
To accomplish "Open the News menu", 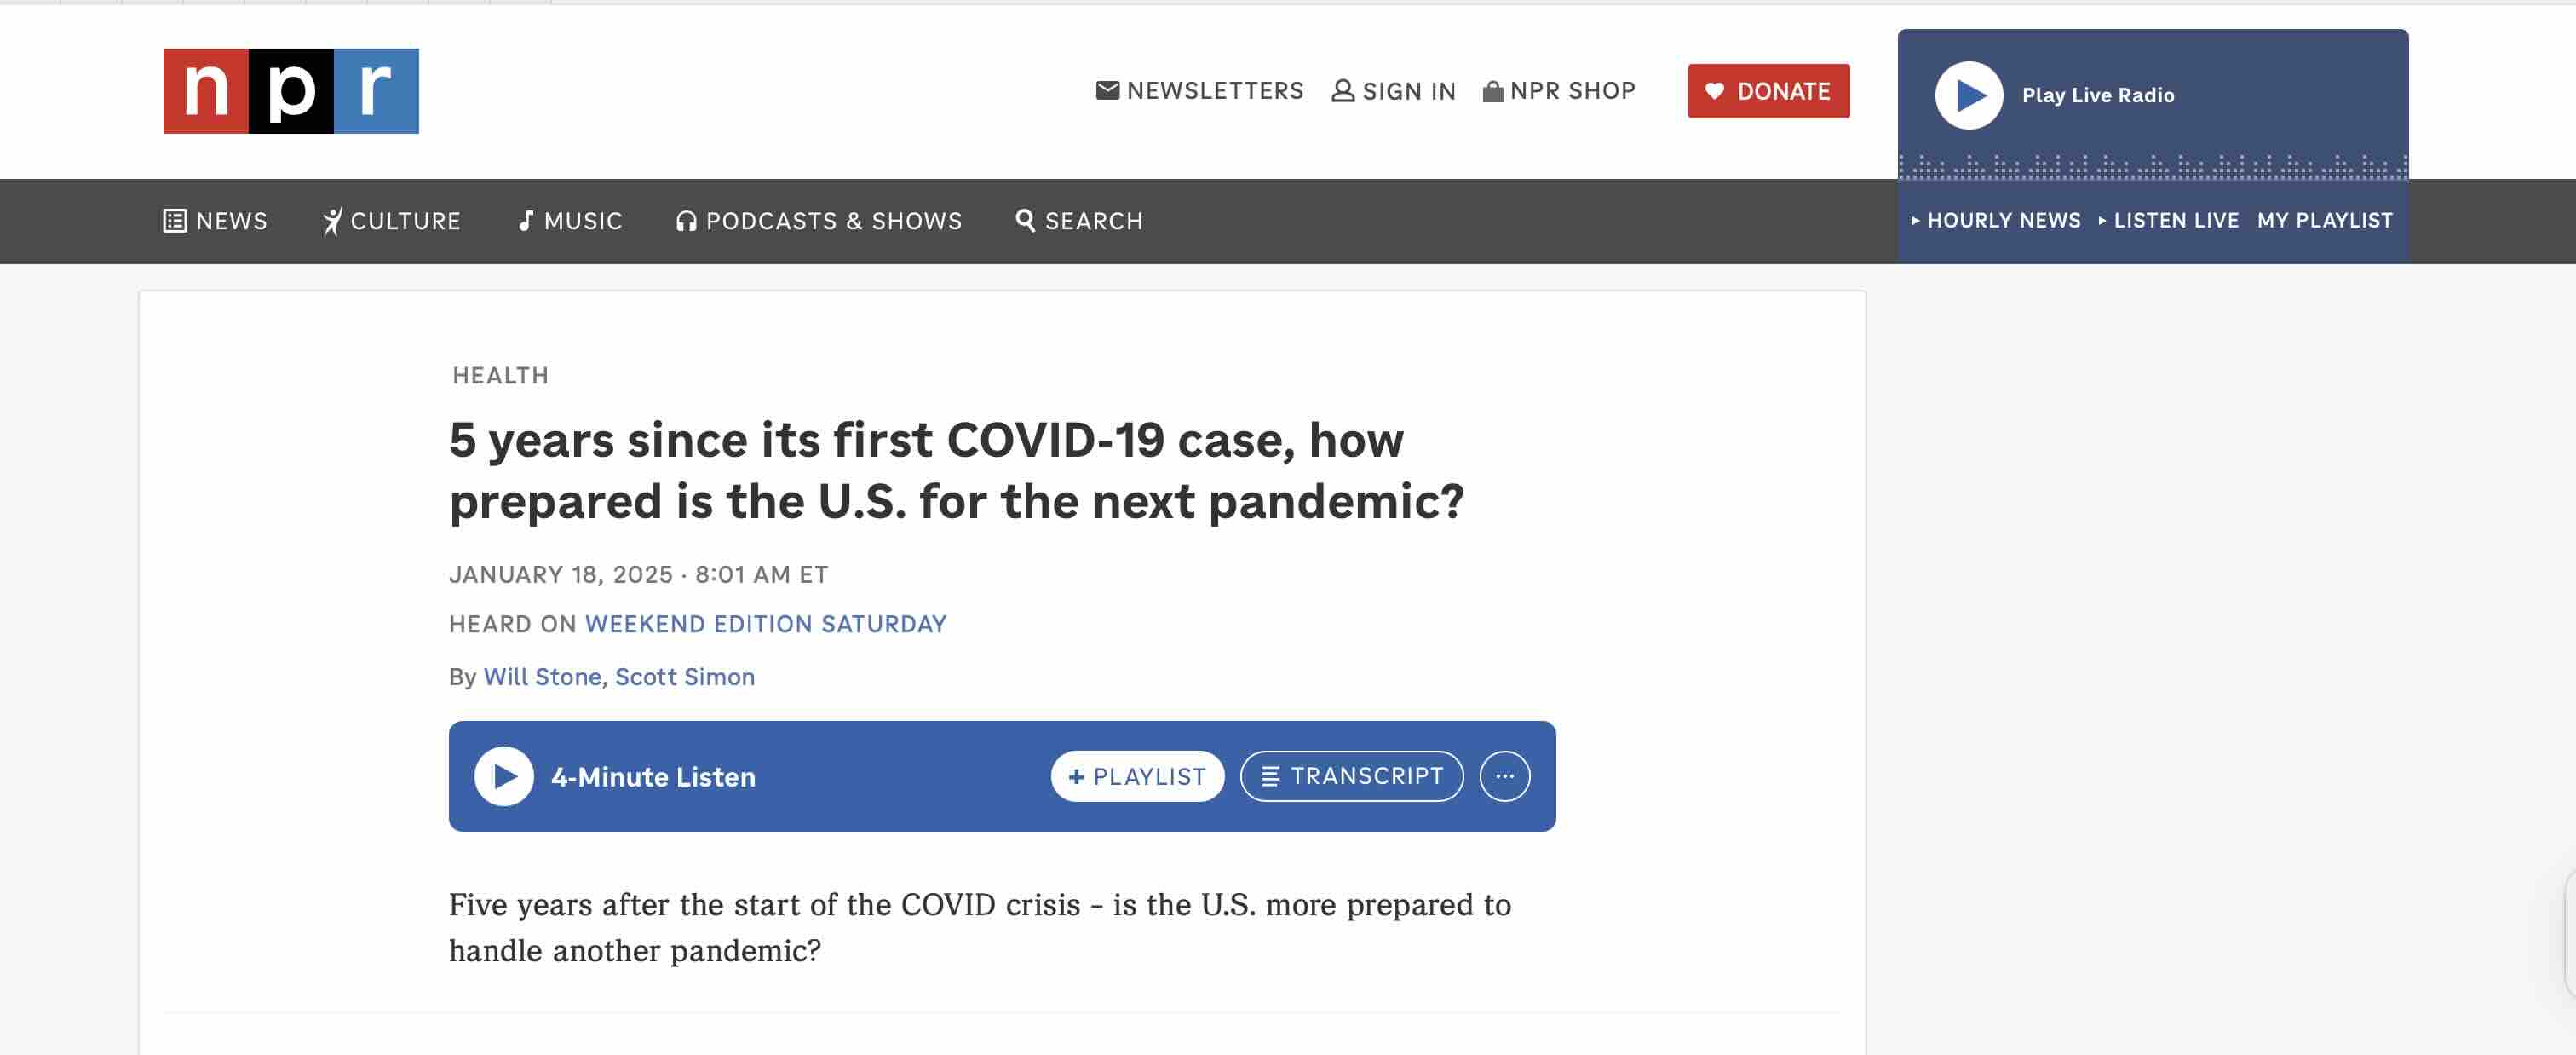I will point(215,221).
